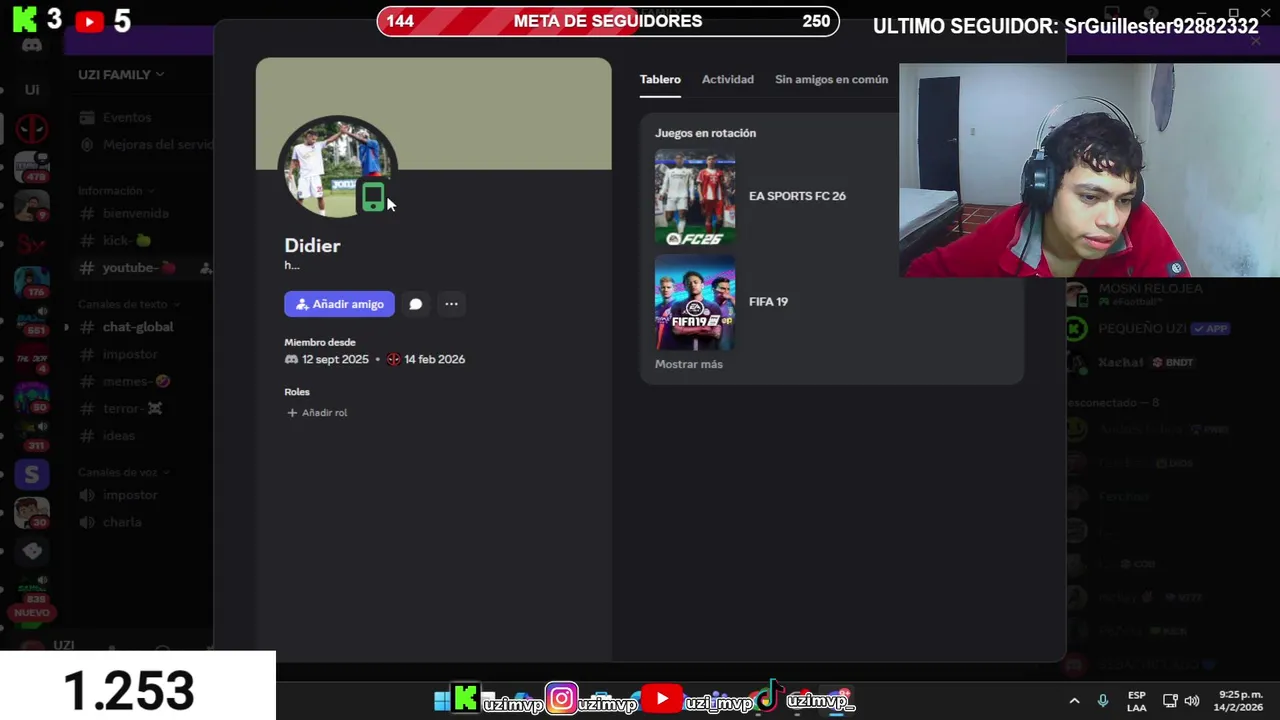Open the network icon in system tray

click(x=1170, y=701)
